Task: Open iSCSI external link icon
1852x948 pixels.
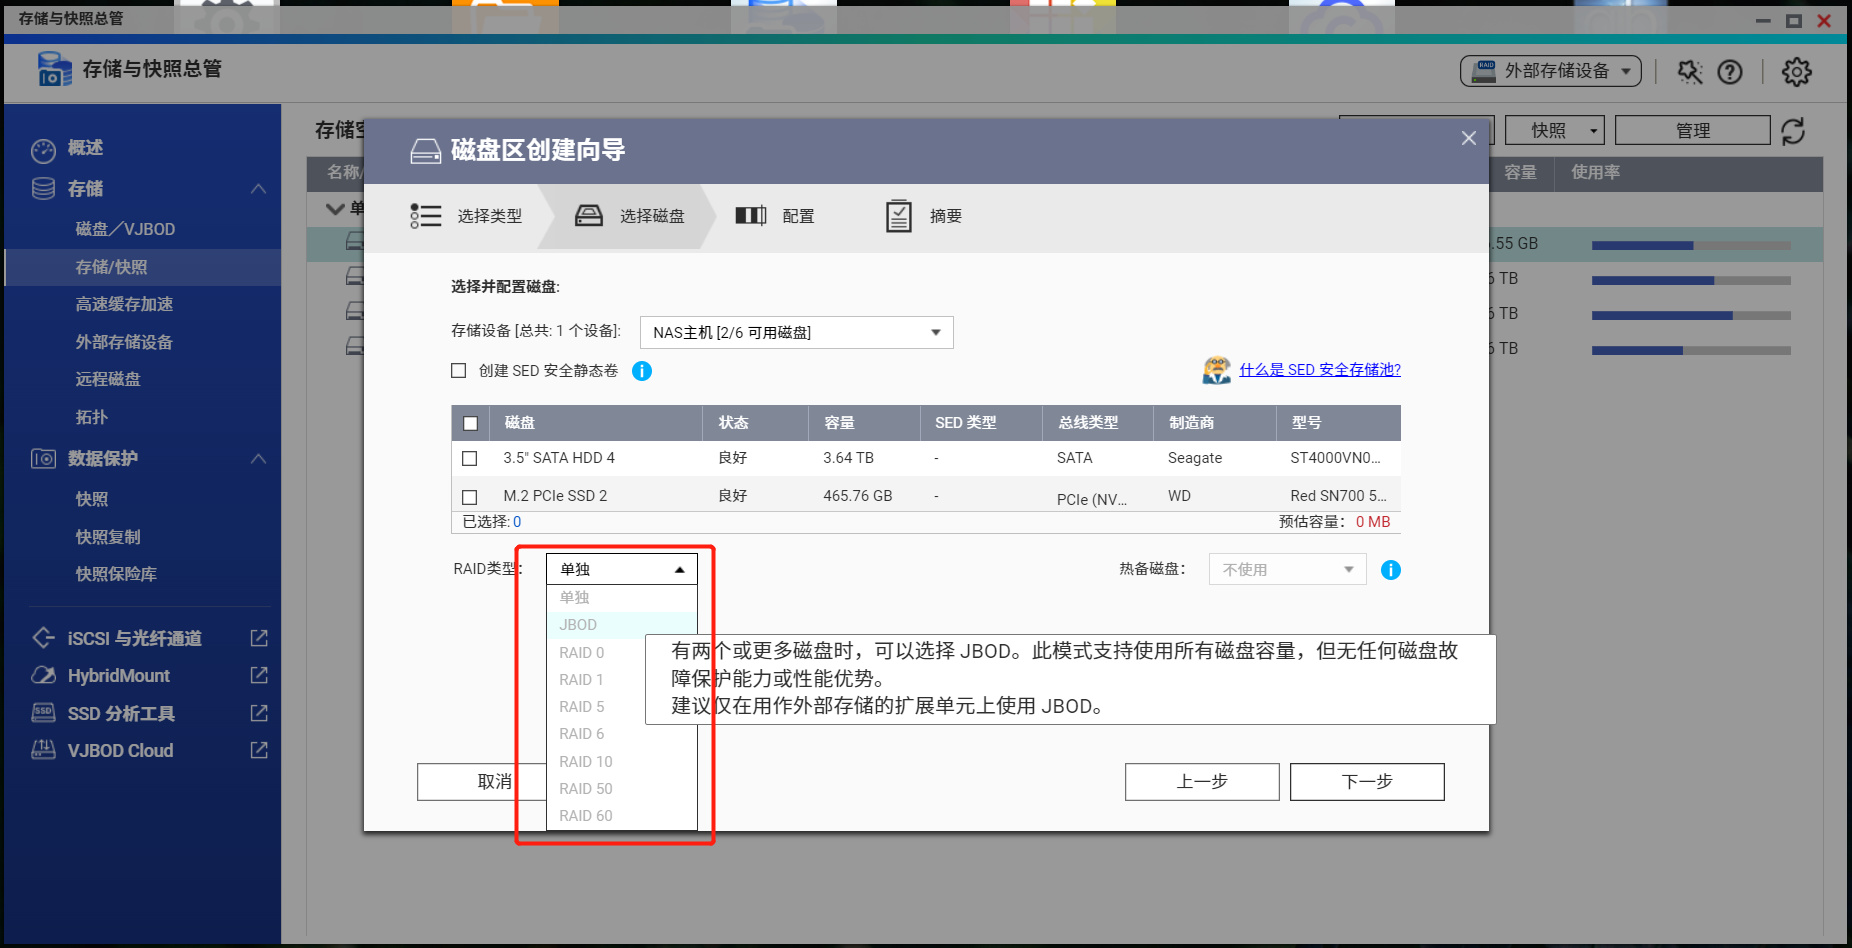Action: point(259,638)
